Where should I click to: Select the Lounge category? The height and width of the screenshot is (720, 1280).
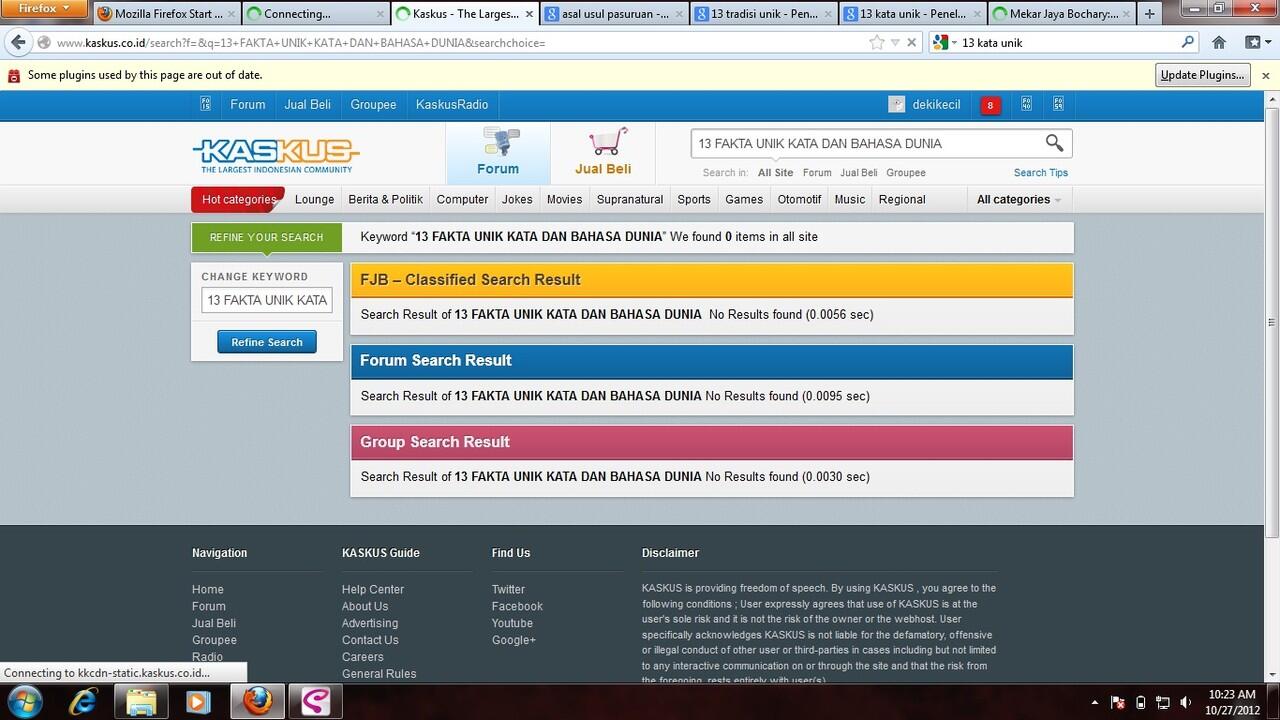click(x=314, y=199)
